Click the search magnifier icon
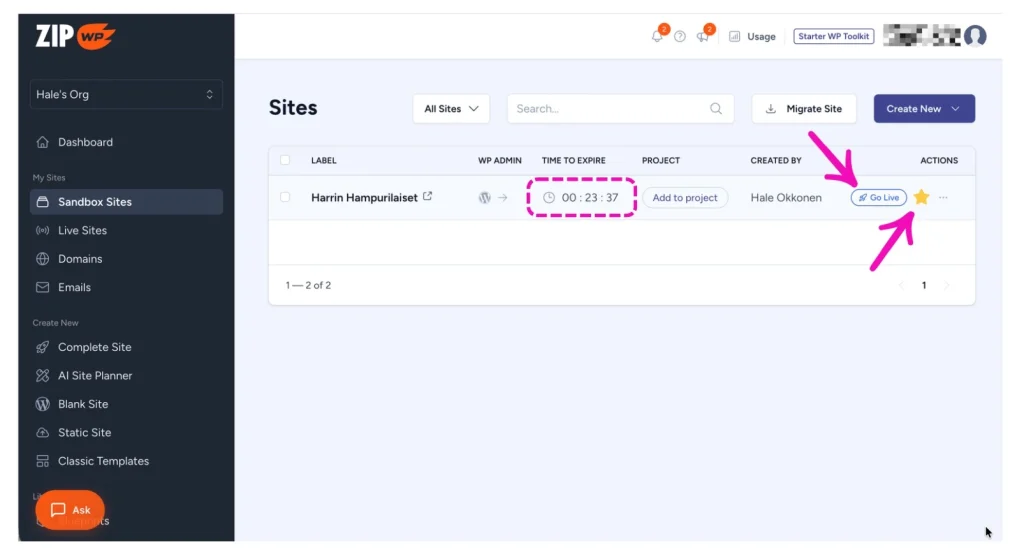This screenshot has width=1024, height=559. tap(716, 109)
